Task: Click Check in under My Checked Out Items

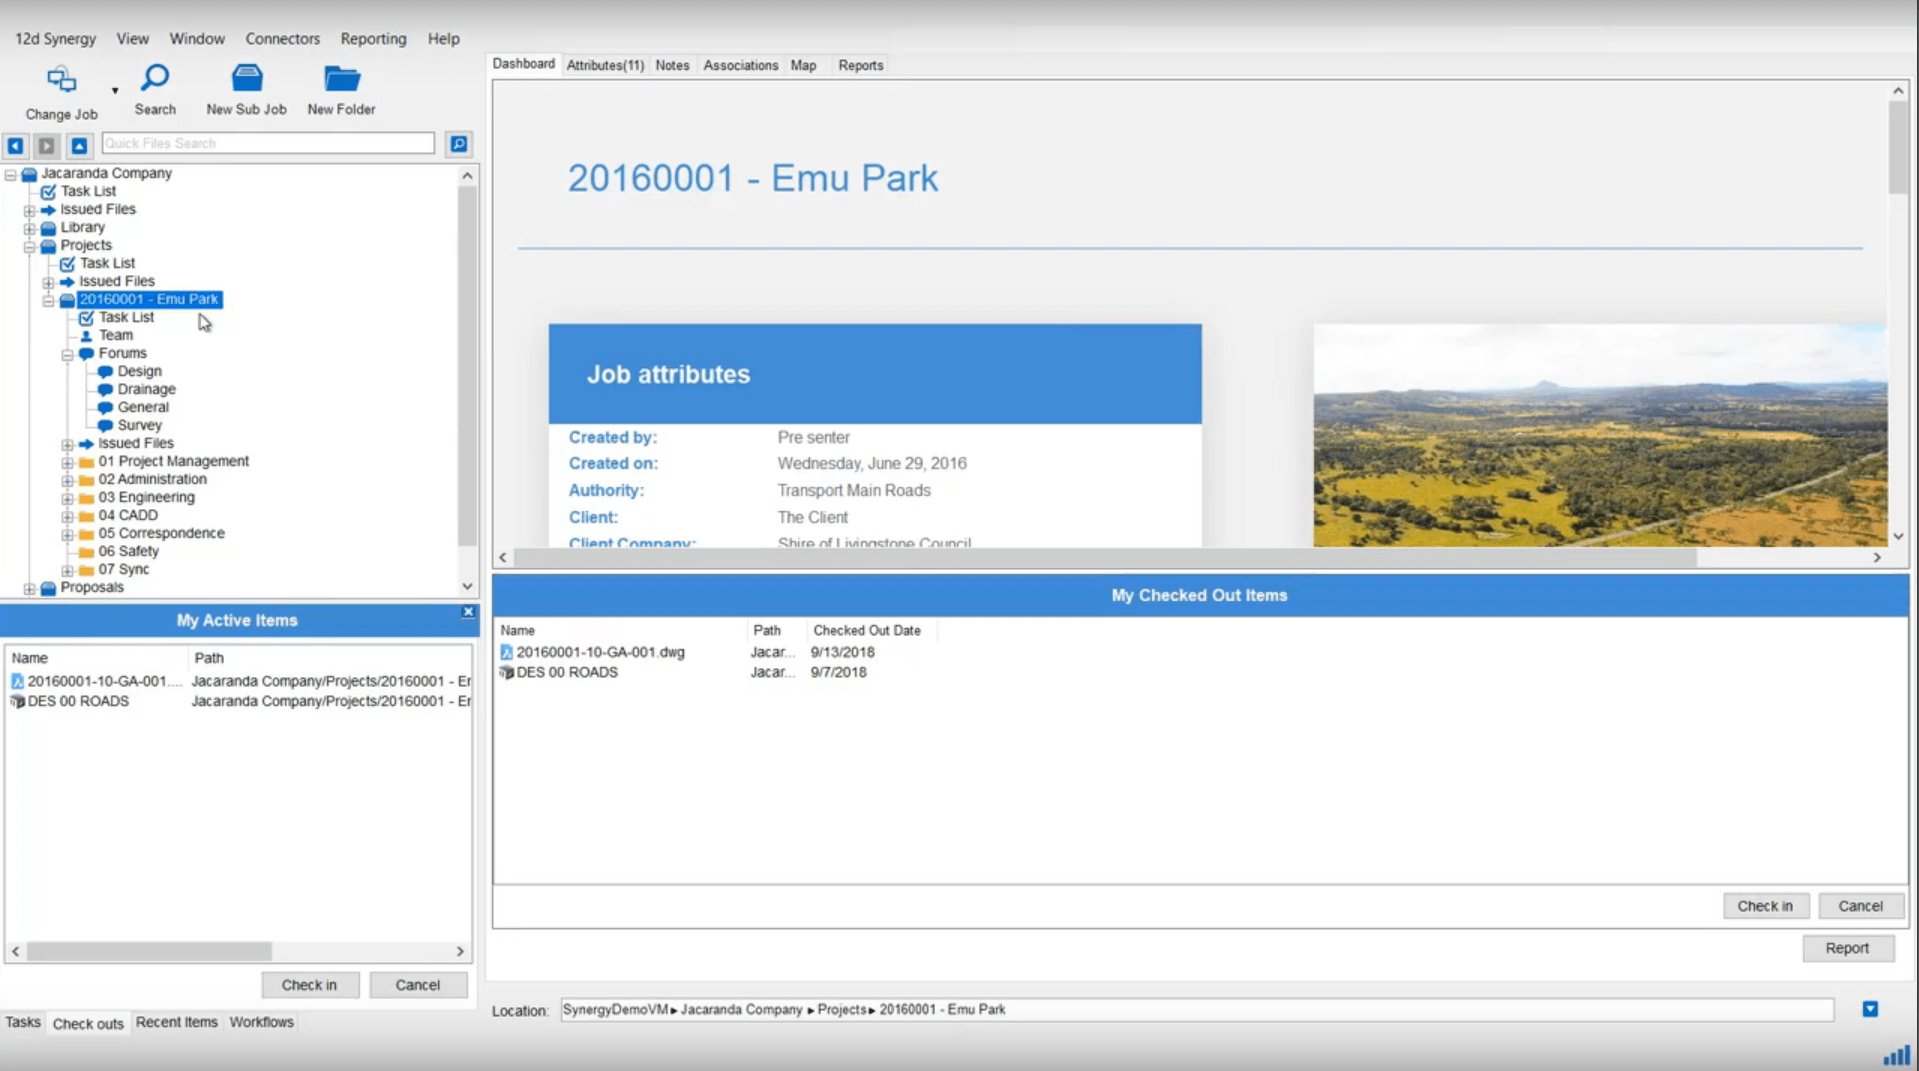Action: click(x=1765, y=906)
